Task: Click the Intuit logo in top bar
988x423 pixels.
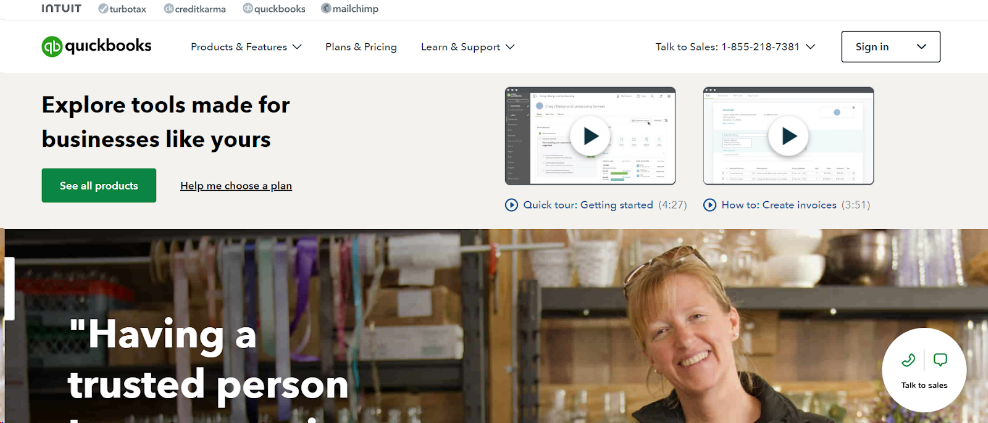Action: (x=61, y=8)
